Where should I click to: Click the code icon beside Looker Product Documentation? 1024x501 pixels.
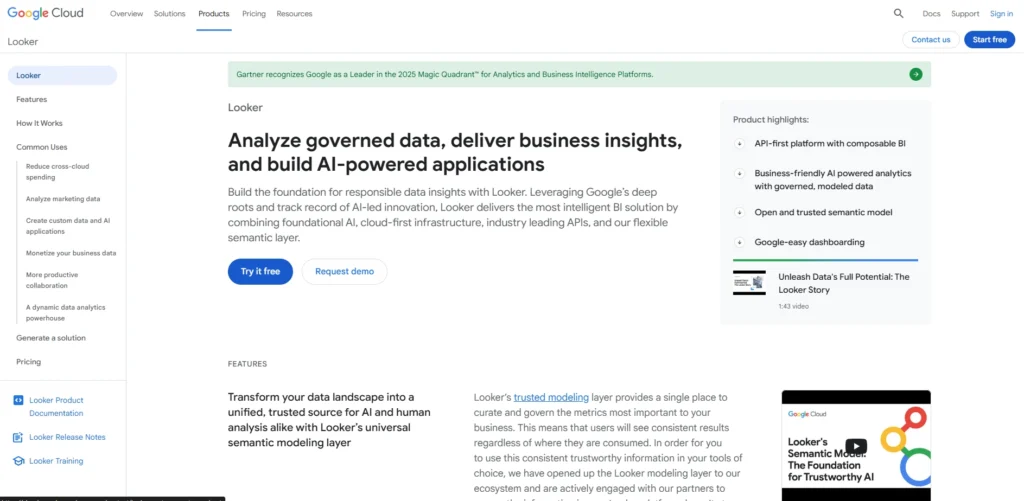pos(18,400)
